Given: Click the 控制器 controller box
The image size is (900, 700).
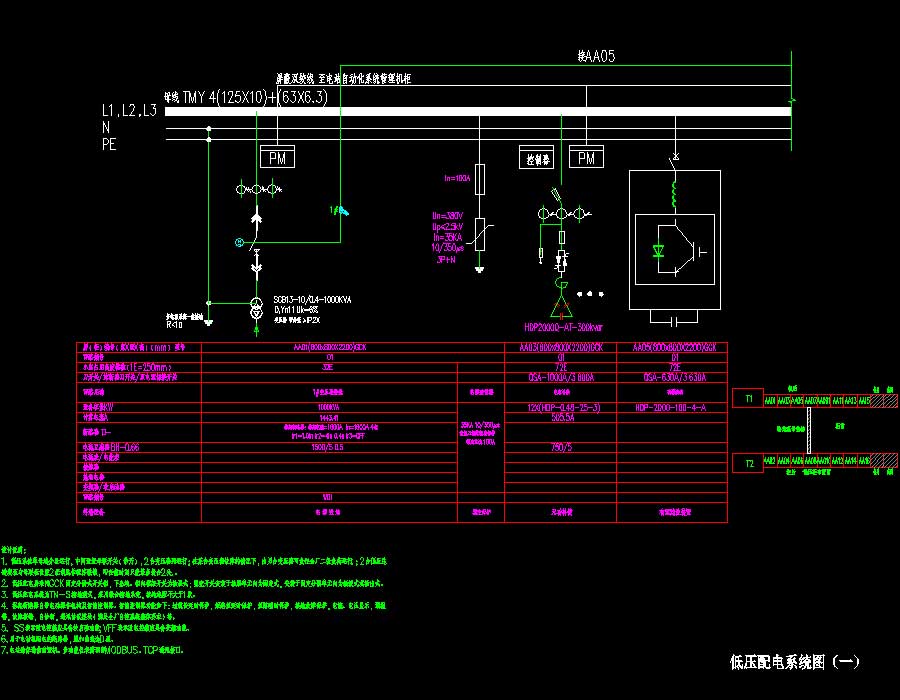Looking at the screenshot, I should 537,157.
